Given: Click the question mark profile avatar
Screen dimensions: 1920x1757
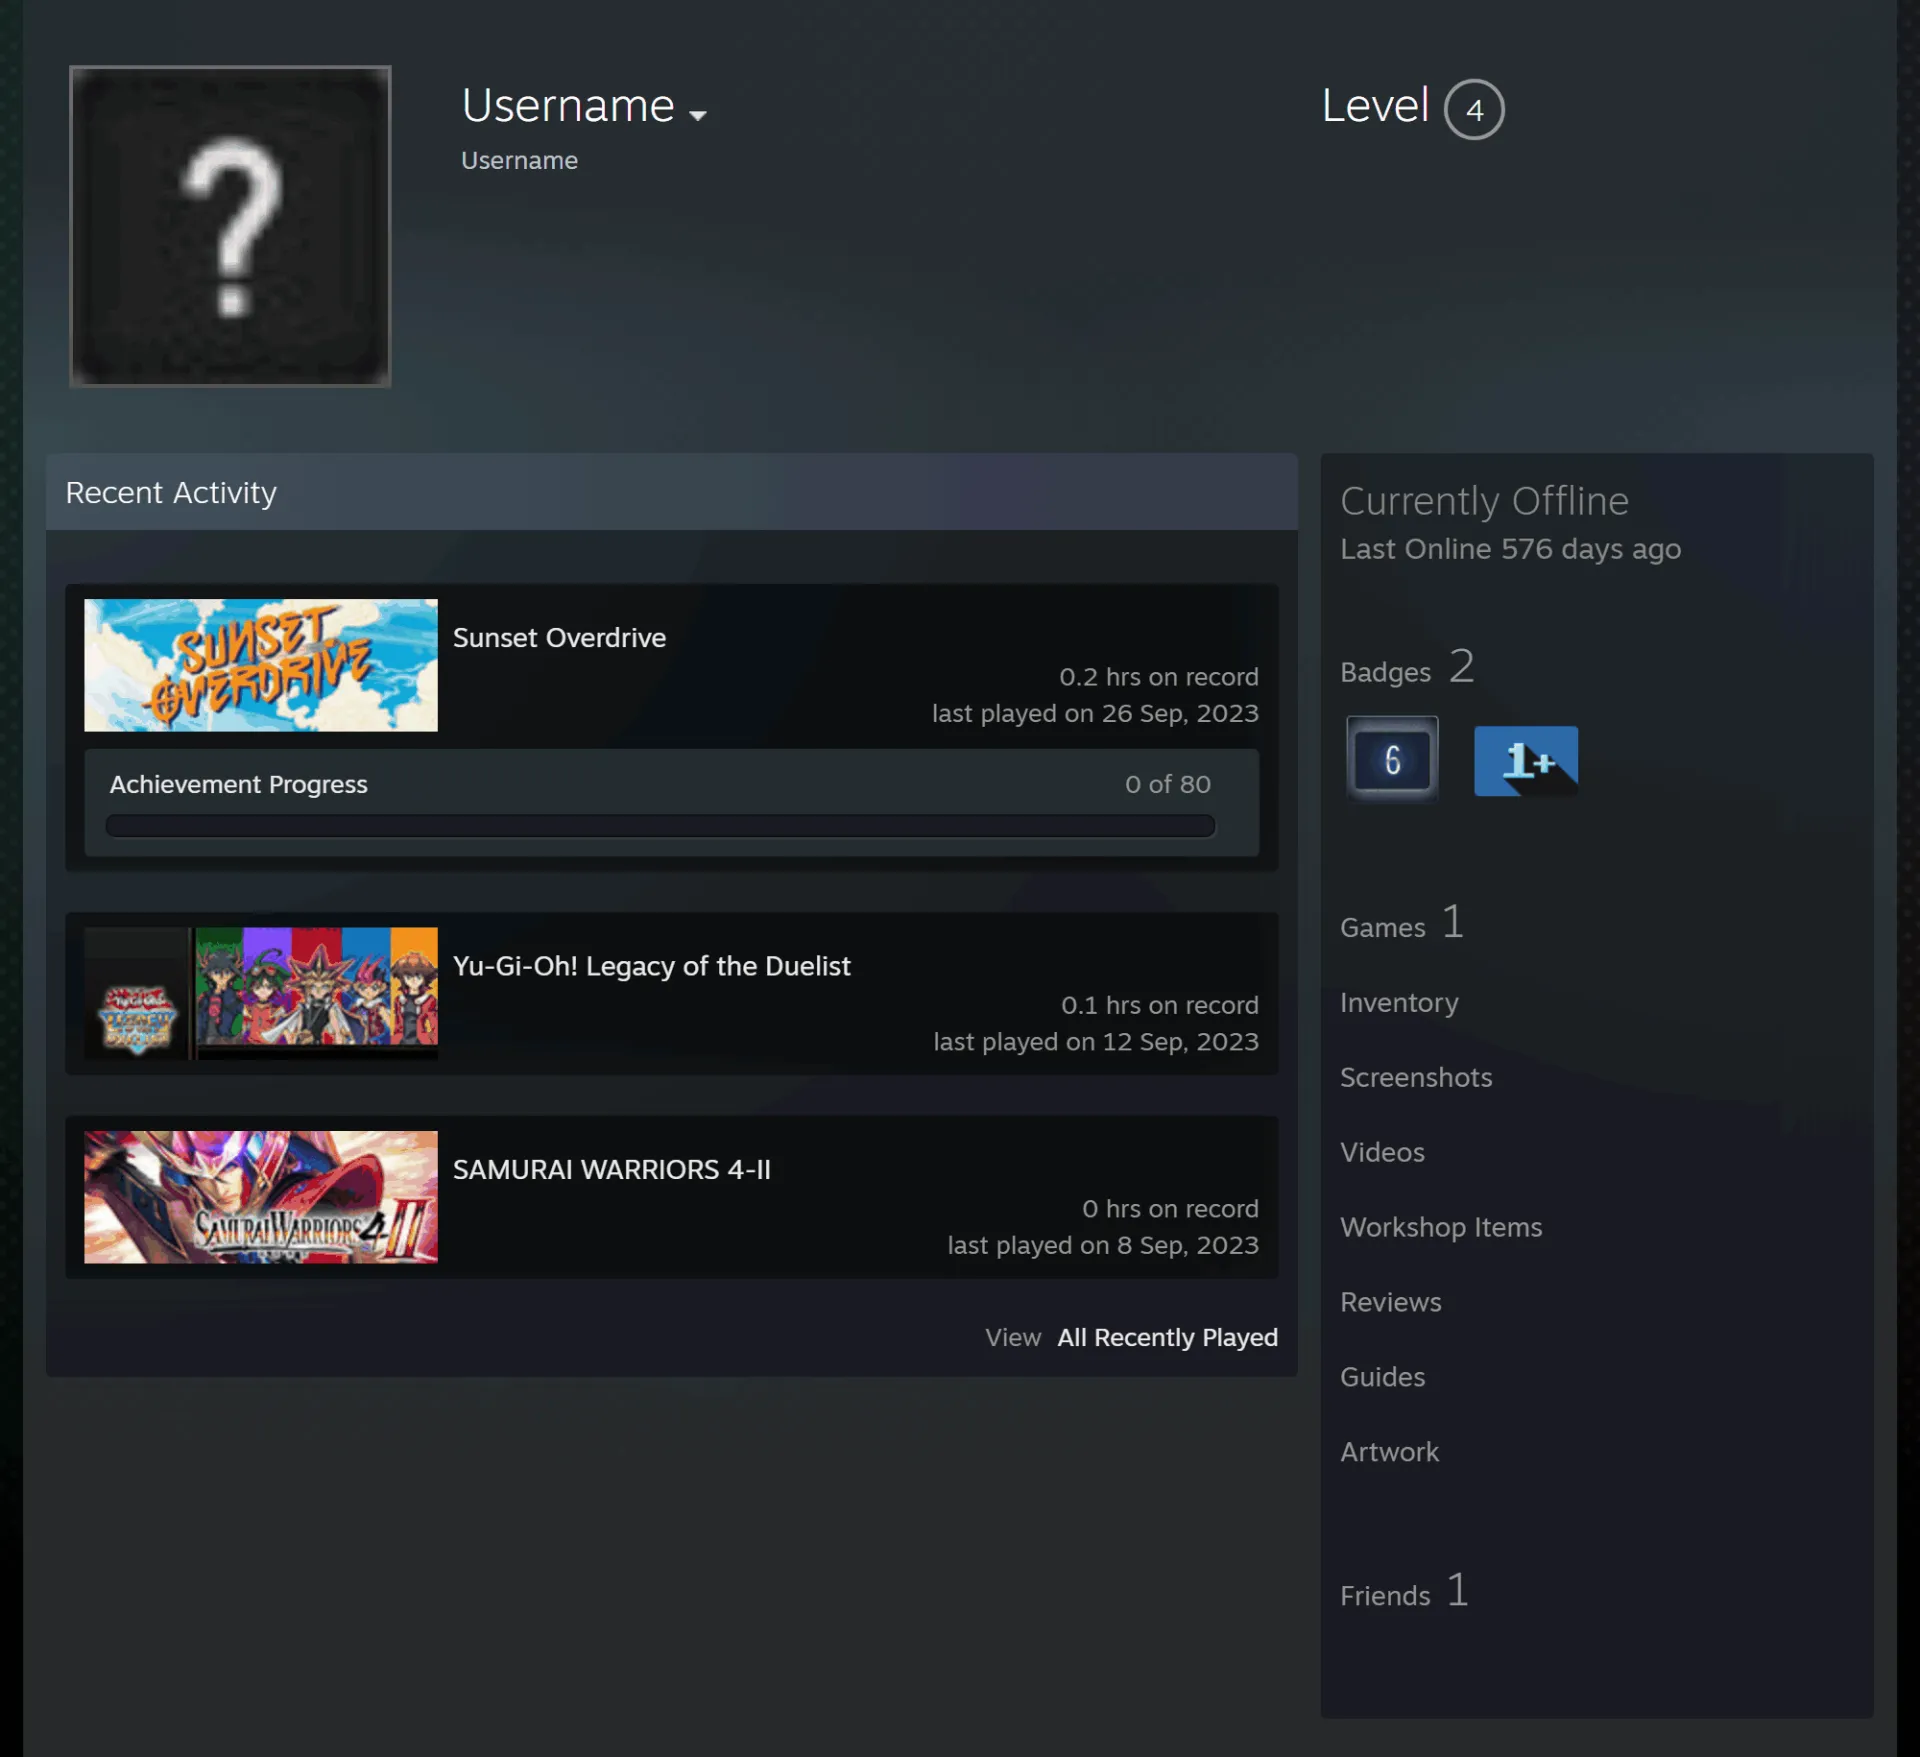Looking at the screenshot, I should tap(230, 226).
